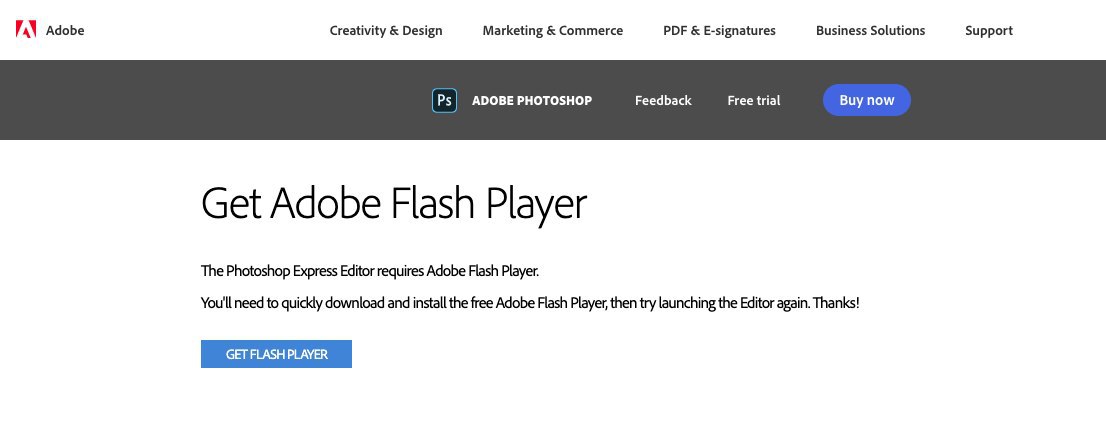Select the ADOBE PHOTOSHOP product title
1106x430 pixels.
(x=532, y=100)
